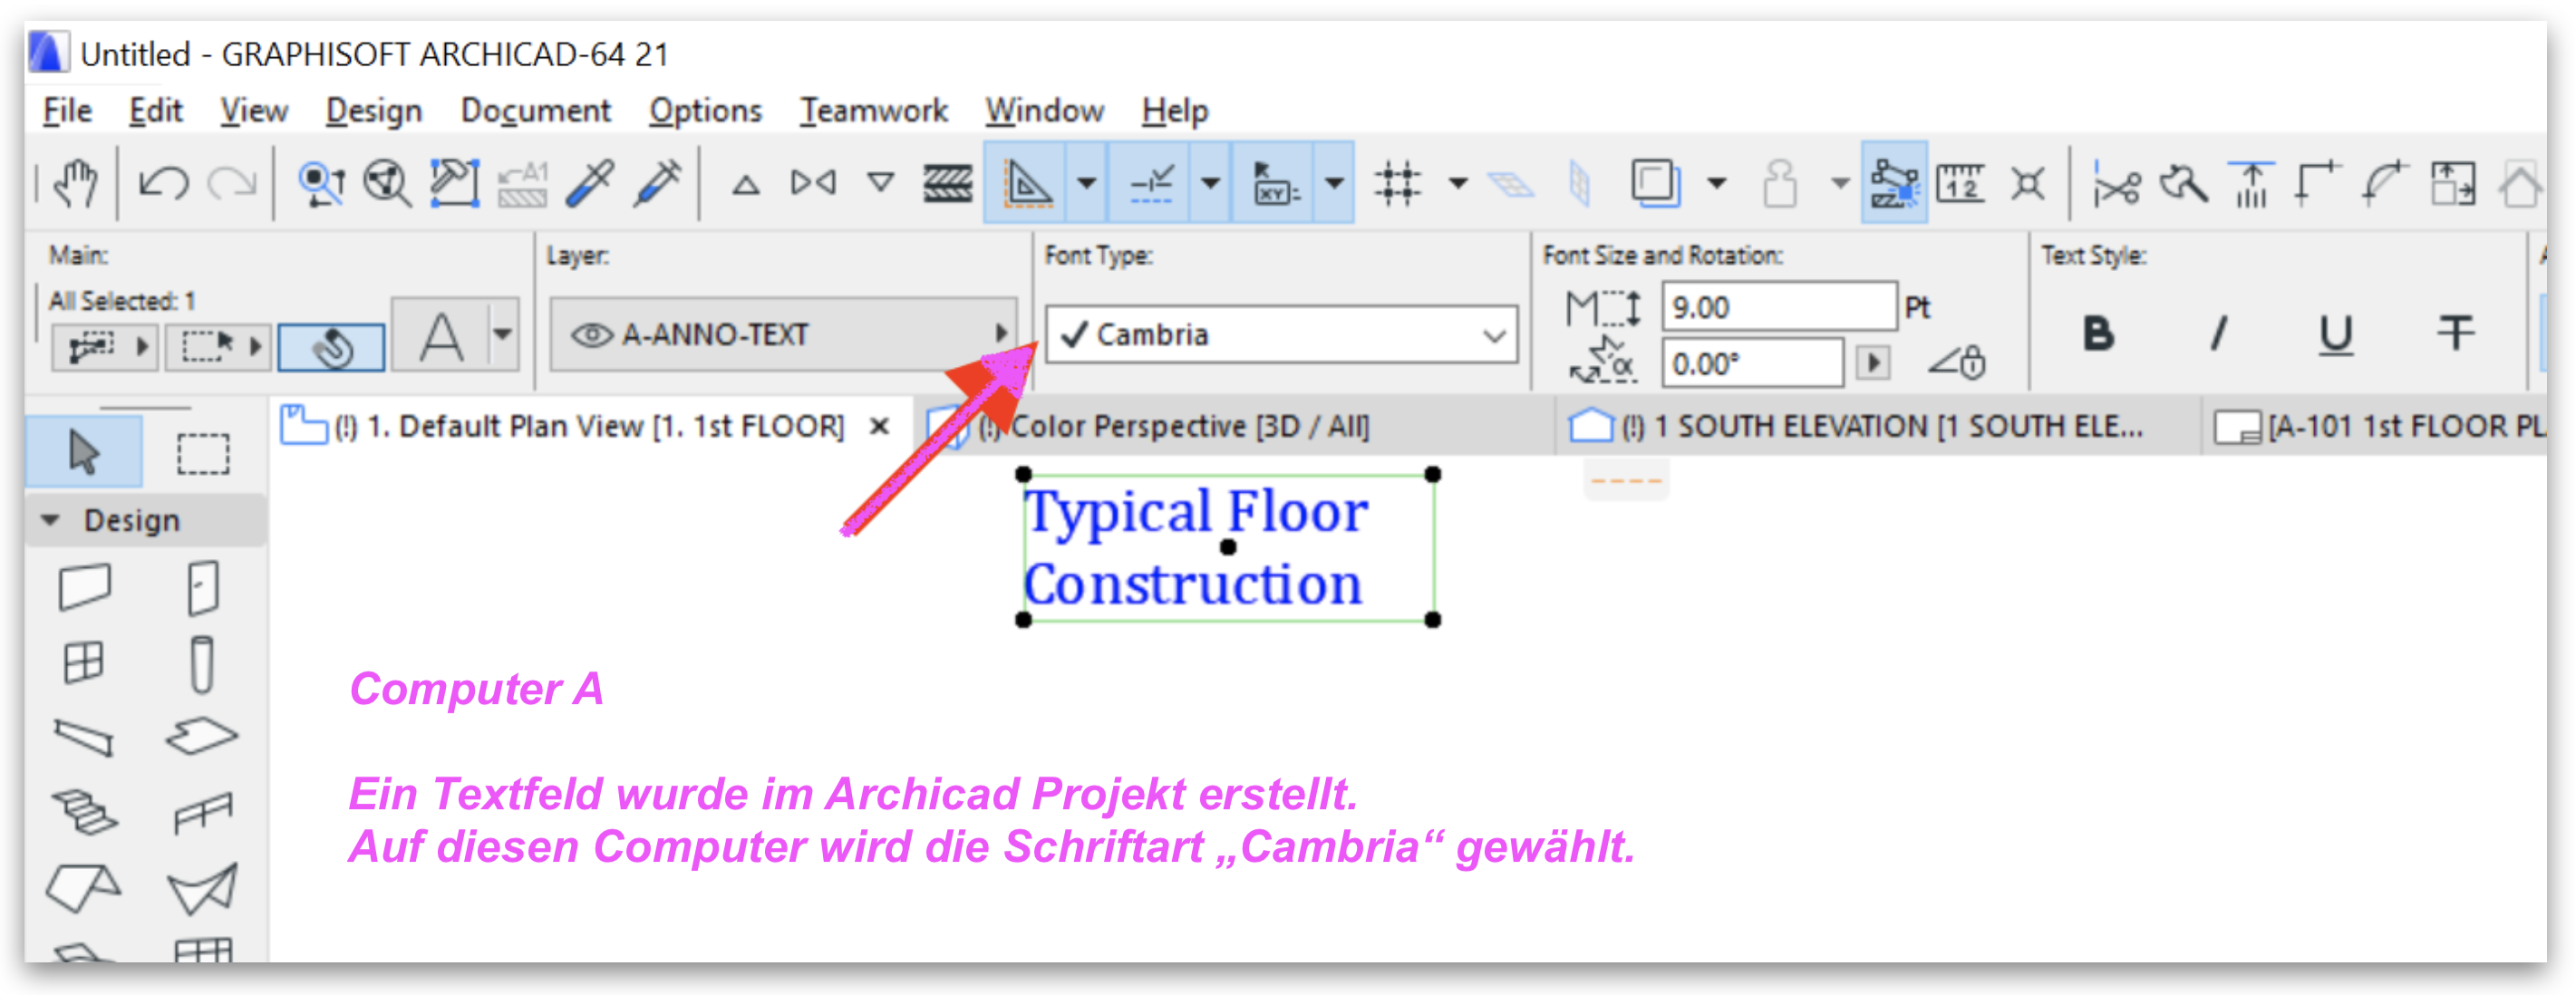Undo the last action

164,183
